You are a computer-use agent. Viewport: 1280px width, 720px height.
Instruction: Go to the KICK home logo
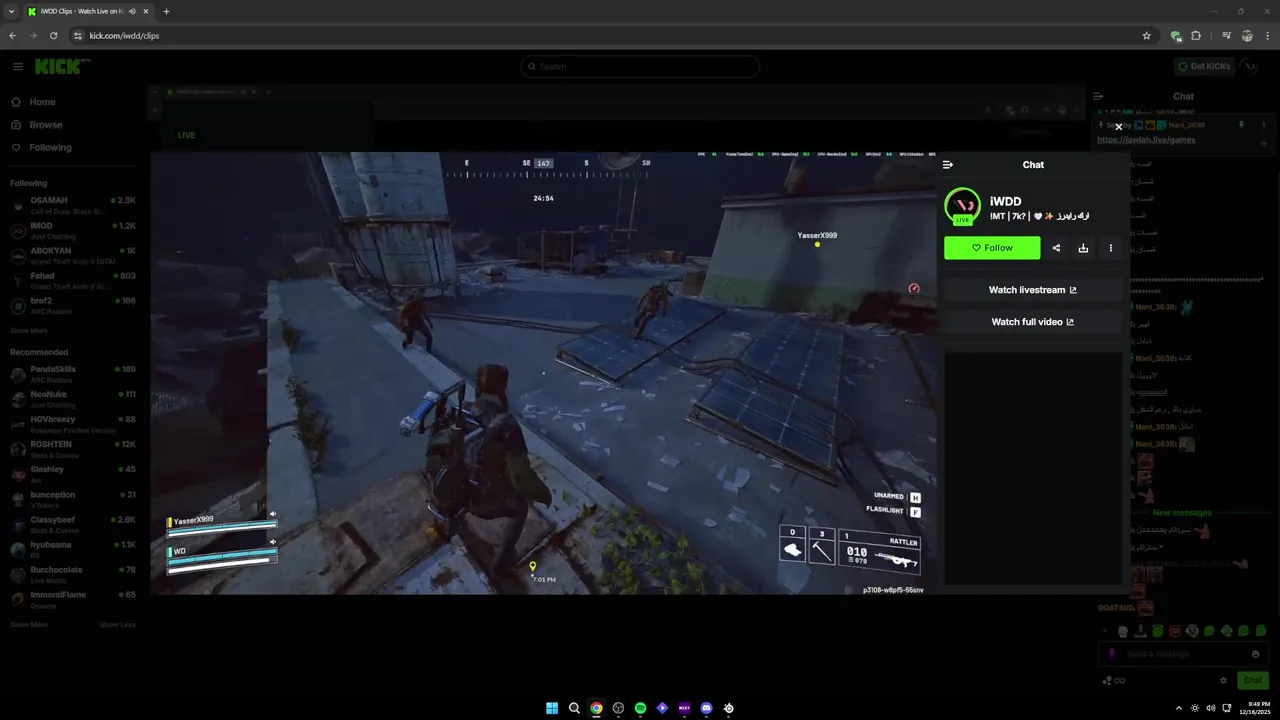(x=57, y=66)
